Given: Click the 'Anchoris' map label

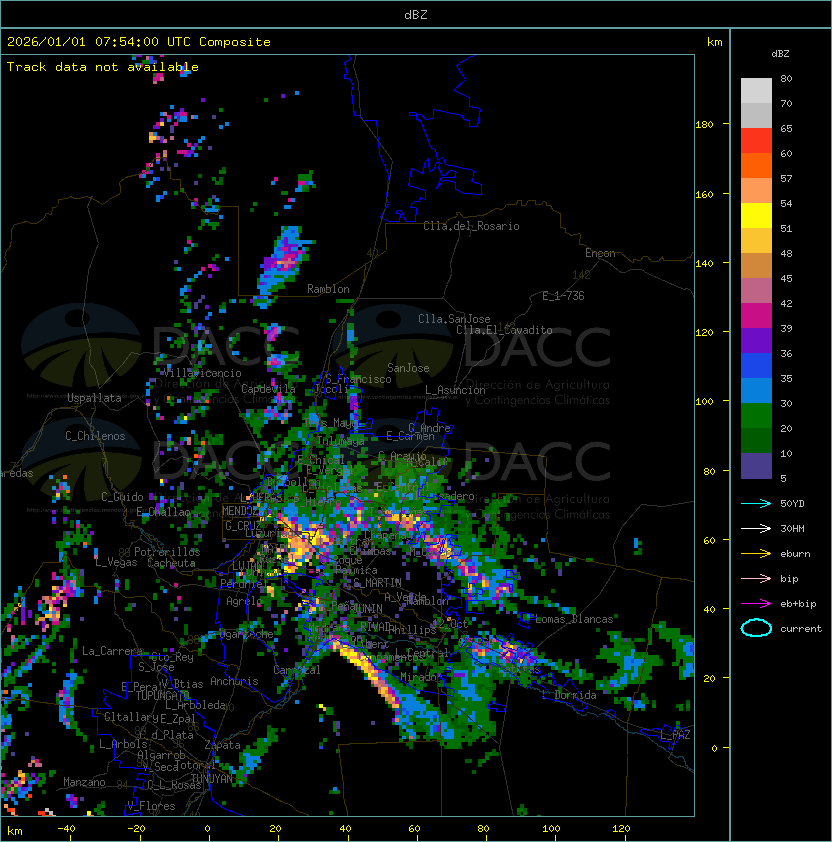Looking at the screenshot, I should click(234, 681).
